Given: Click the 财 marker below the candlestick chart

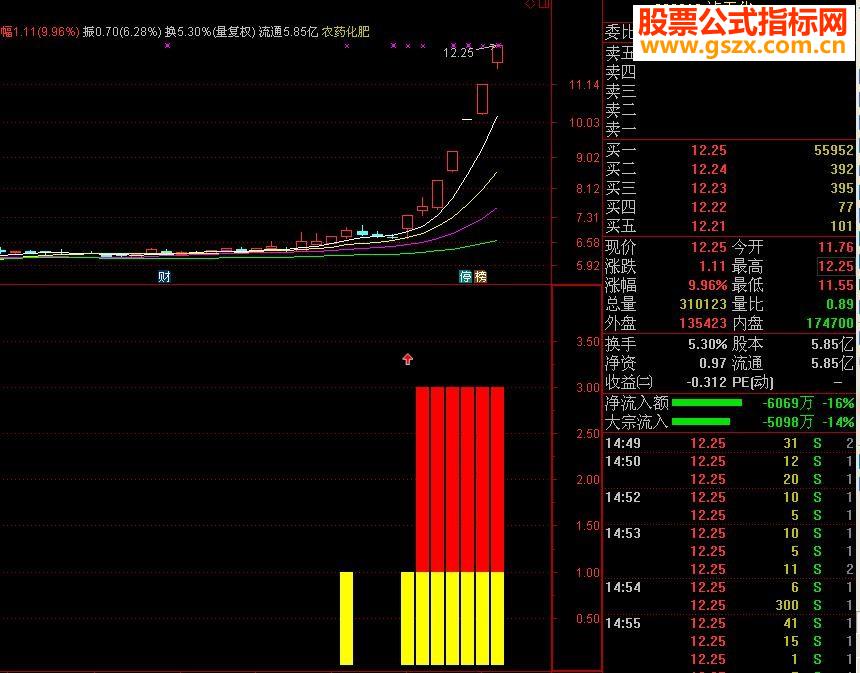Looking at the screenshot, I should [164, 277].
